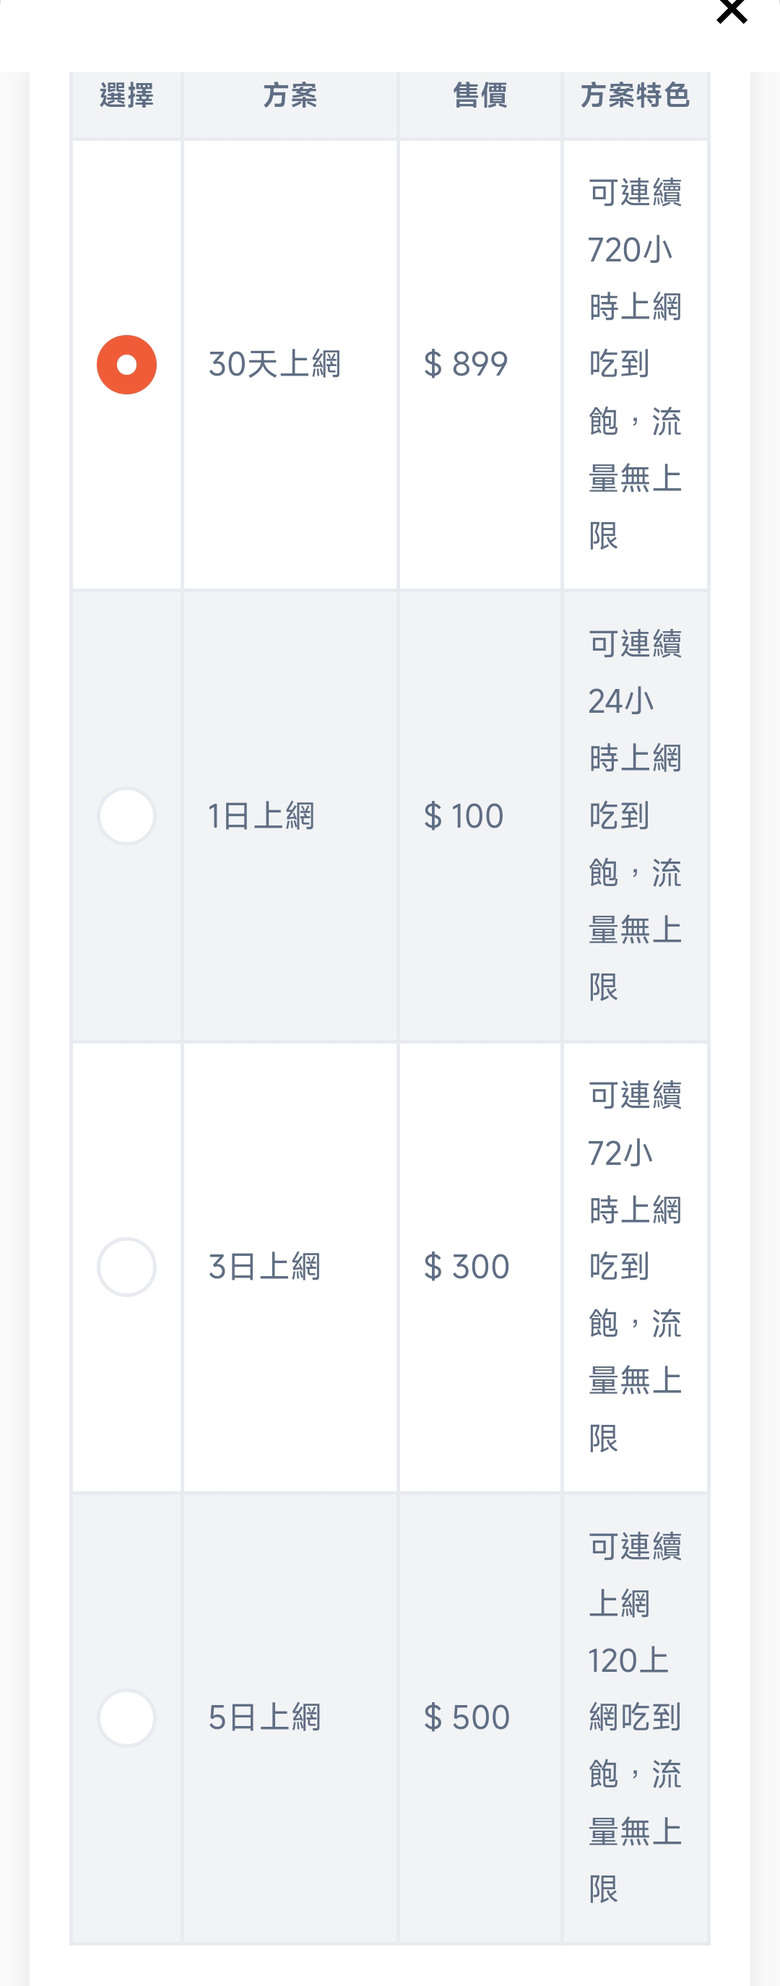Click the 方案特色 column header

[x=635, y=96]
